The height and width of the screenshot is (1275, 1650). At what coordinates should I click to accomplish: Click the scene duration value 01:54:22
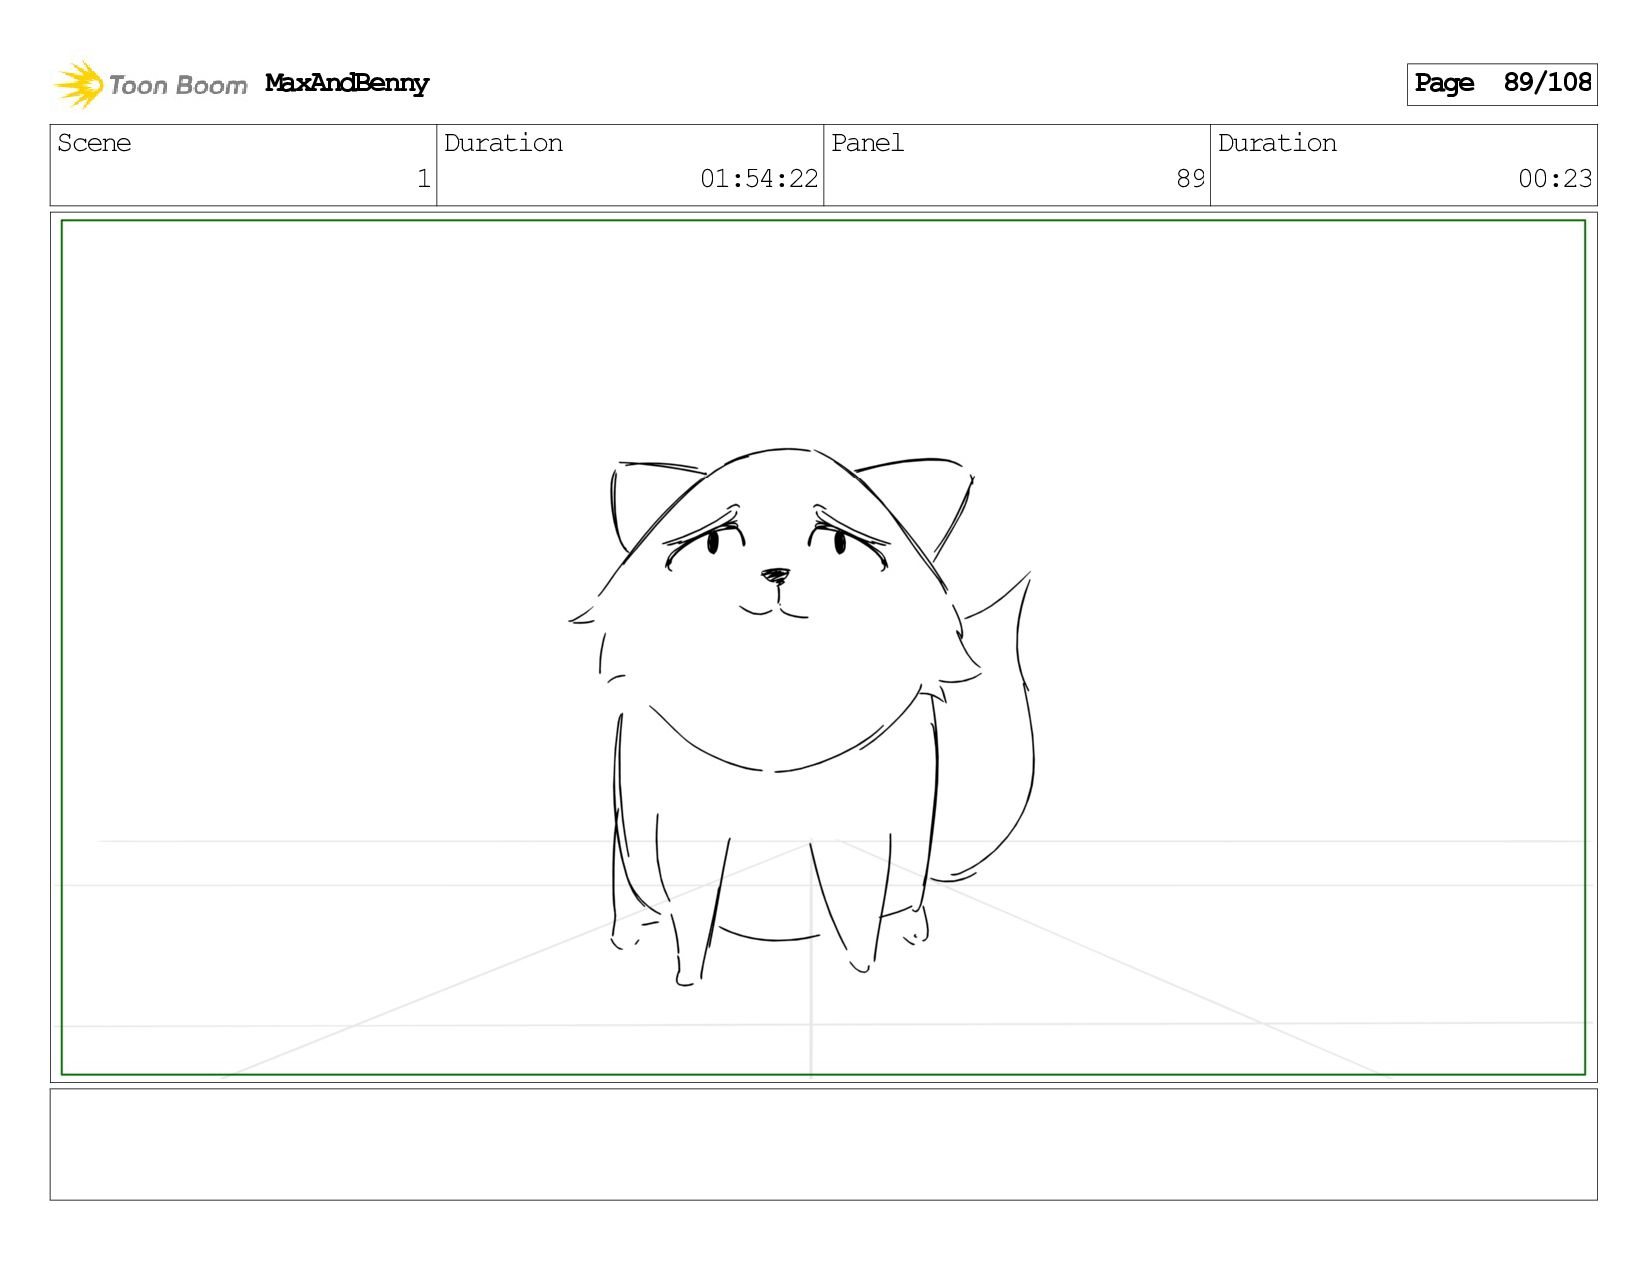[x=759, y=179]
